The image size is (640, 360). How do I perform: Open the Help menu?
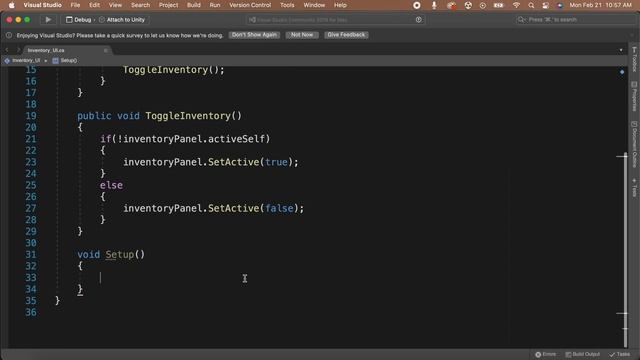(340, 5)
